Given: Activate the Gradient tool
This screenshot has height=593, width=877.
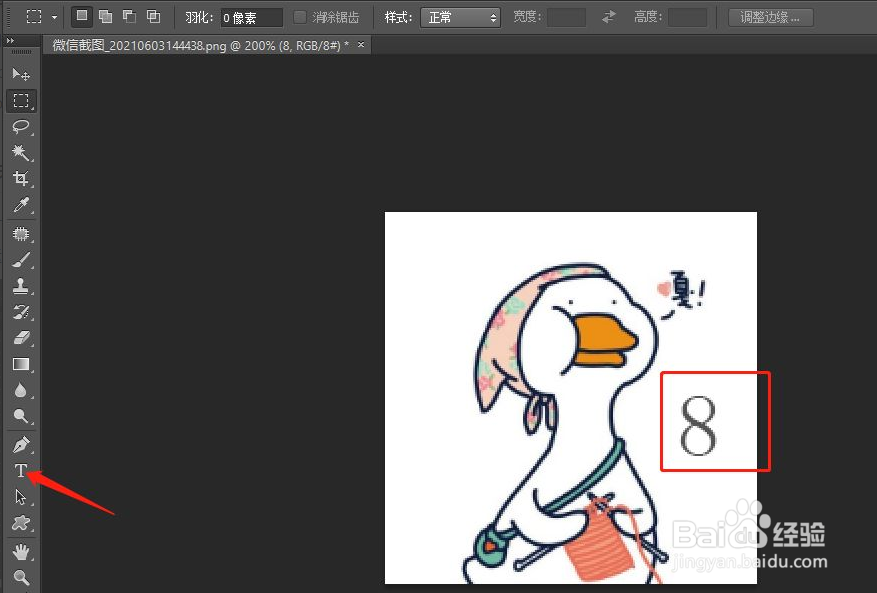Looking at the screenshot, I should pyautogui.click(x=20, y=364).
